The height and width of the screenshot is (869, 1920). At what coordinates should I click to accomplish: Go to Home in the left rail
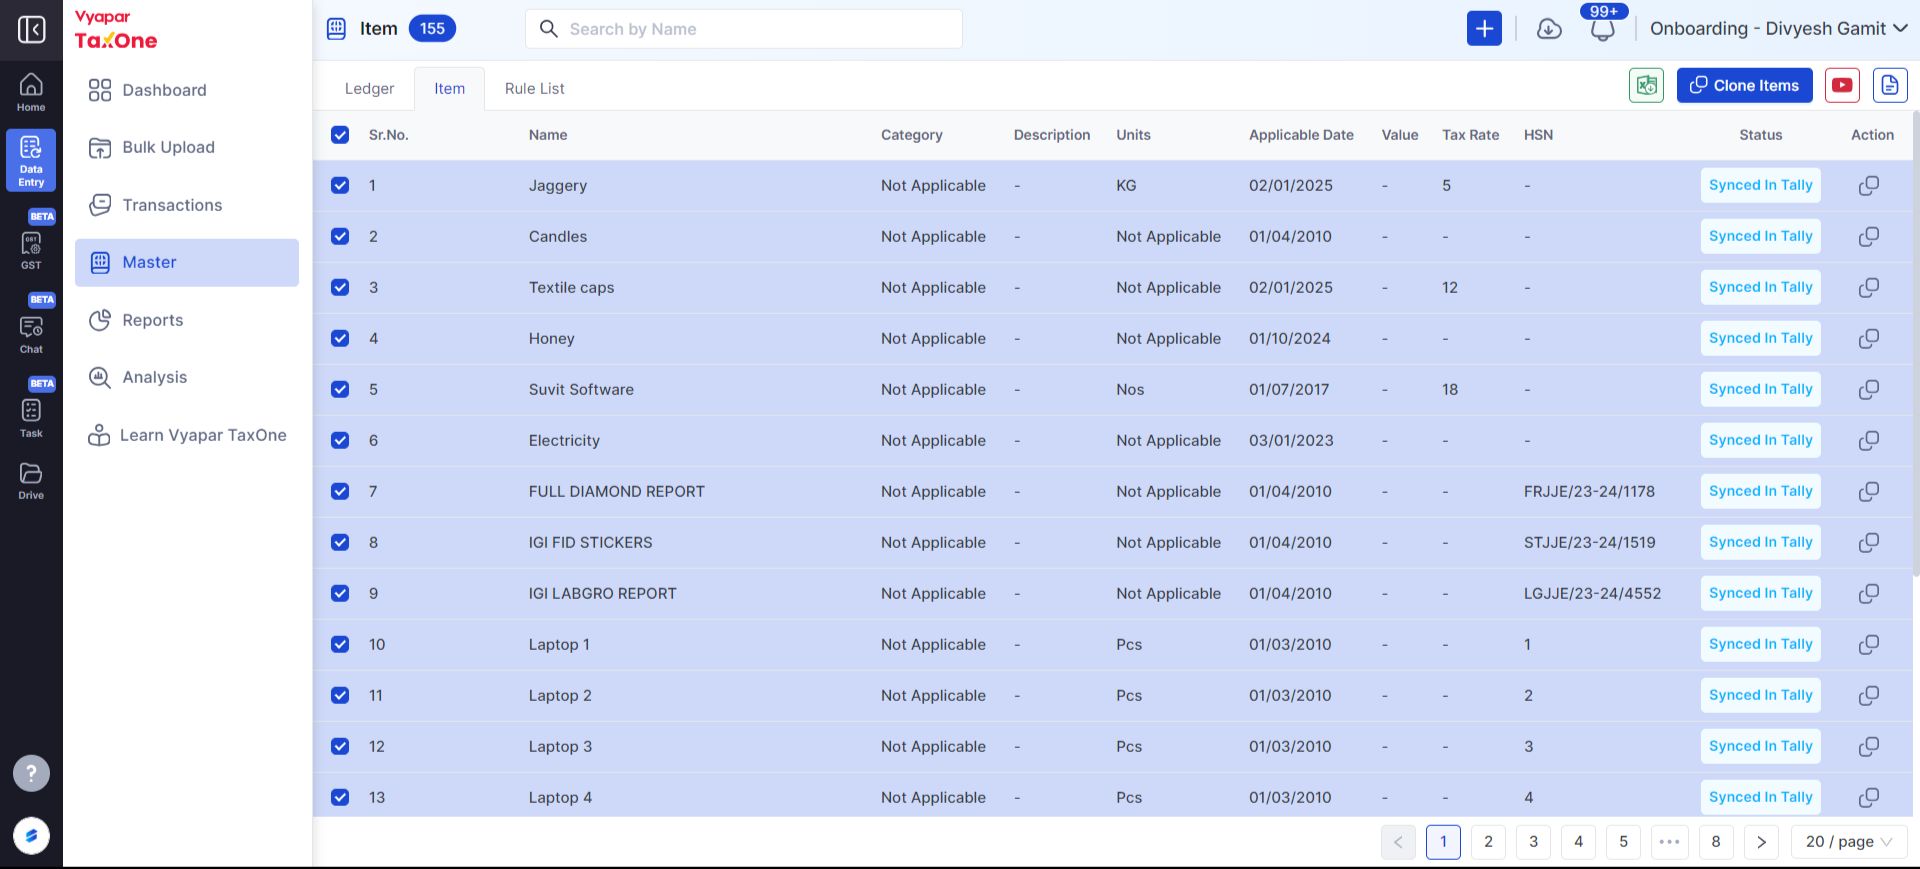(31, 92)
